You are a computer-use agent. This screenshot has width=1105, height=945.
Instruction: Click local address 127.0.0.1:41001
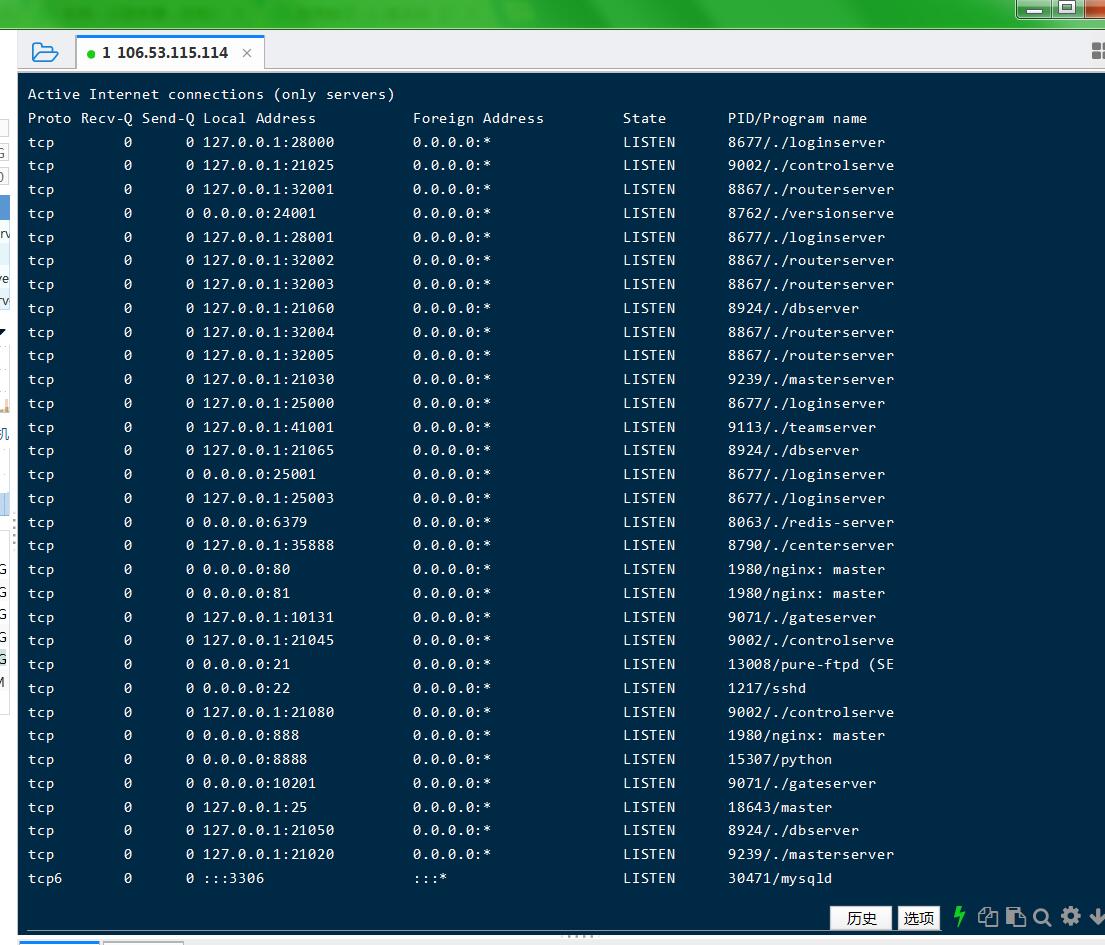268,428
